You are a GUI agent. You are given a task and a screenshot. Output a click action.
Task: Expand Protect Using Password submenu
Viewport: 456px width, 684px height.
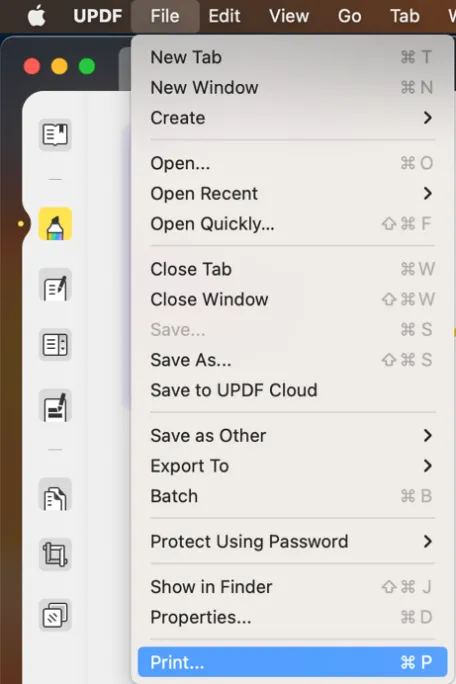click(291, 541)
